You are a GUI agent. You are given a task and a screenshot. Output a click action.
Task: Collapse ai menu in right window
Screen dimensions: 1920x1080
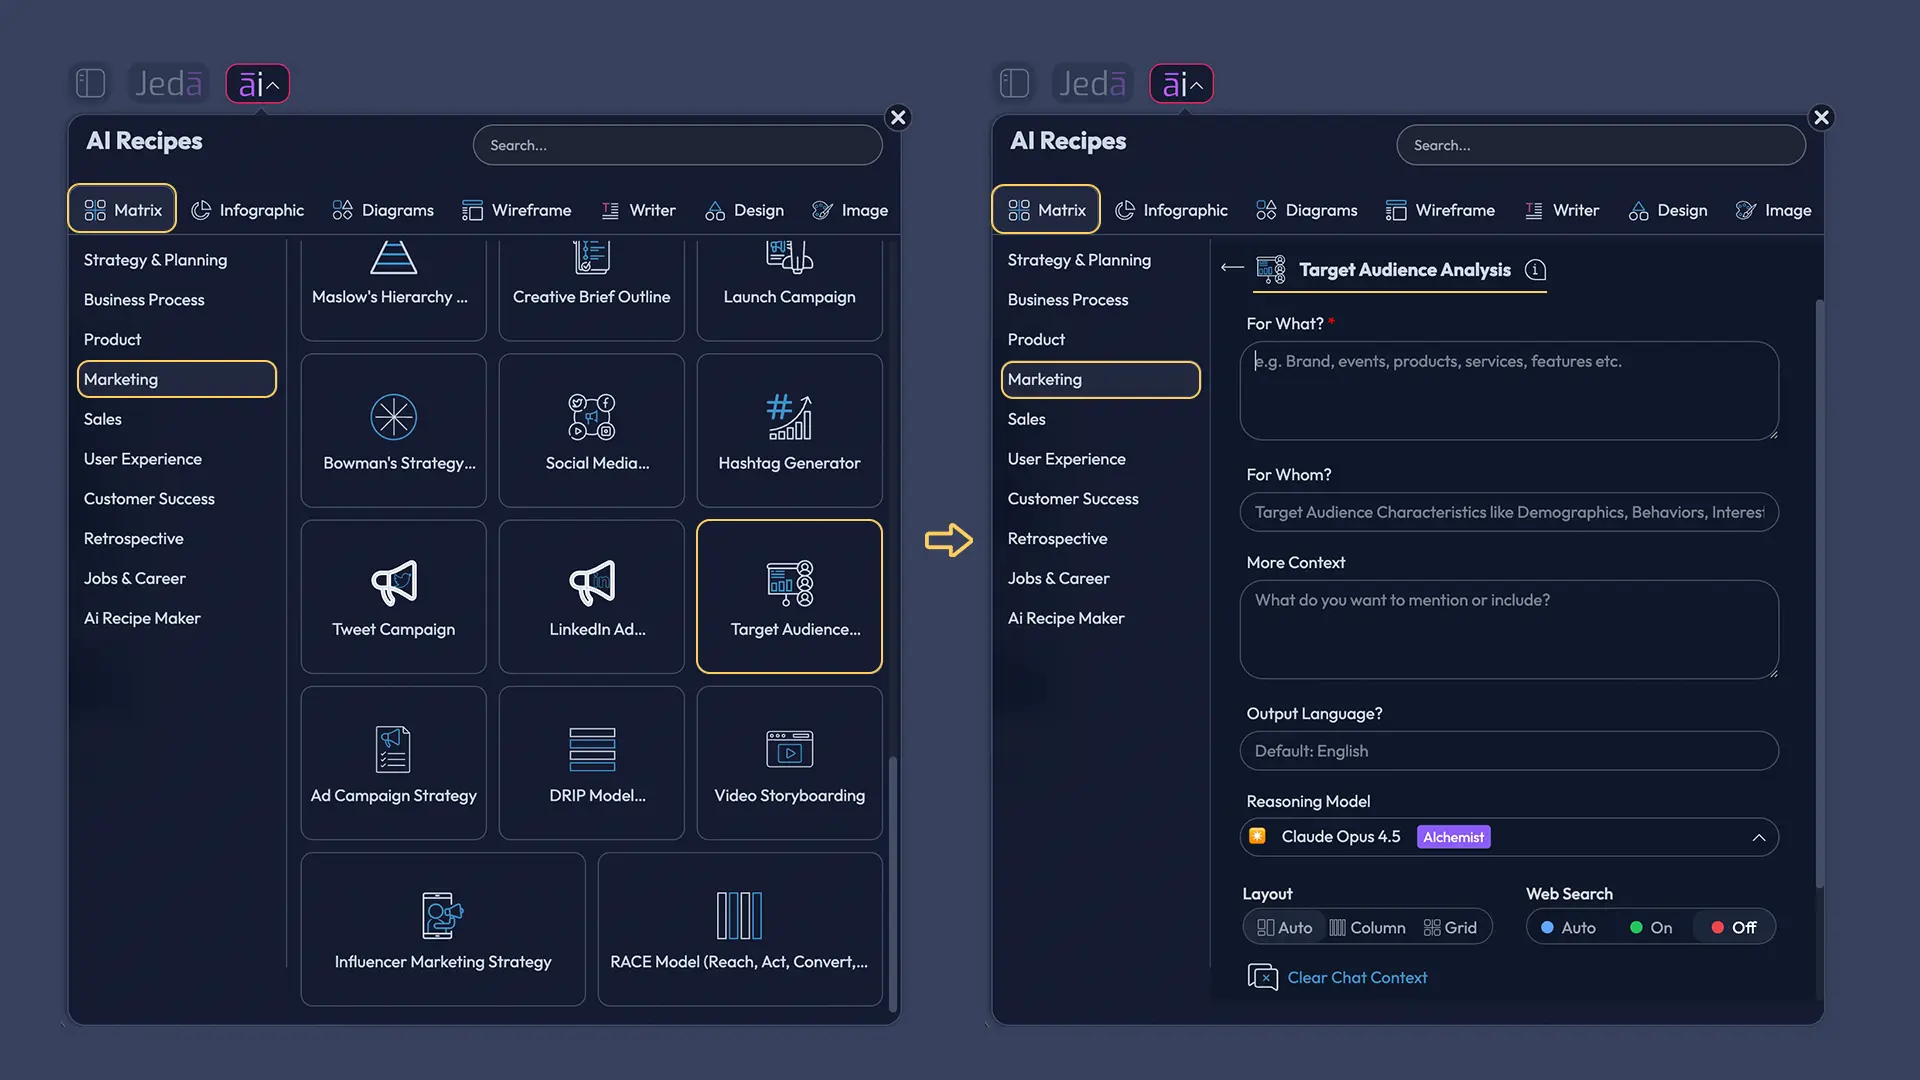coord(1182,84)
